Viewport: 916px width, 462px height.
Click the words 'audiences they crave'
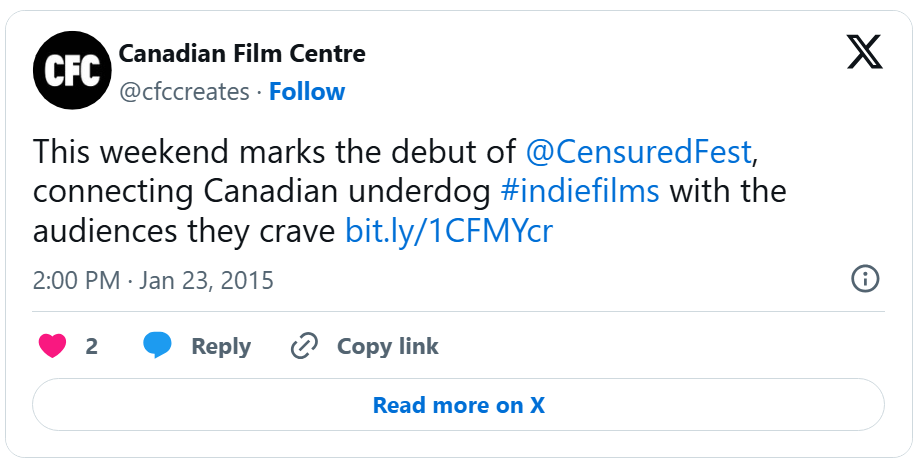tap(184, 231)
